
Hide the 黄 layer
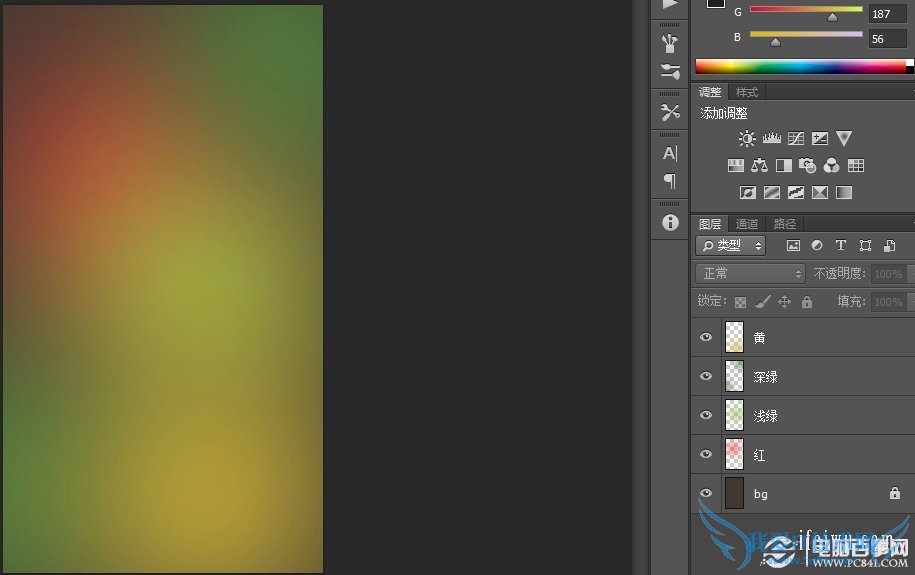[x=706, y=337]
